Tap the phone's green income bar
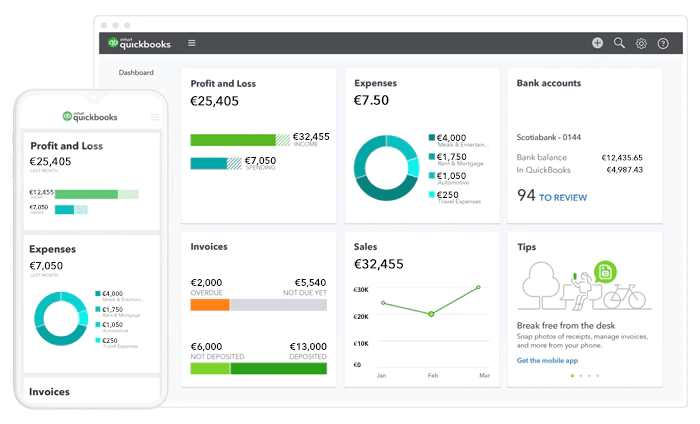Image resolution: width=700 pixels, height=424 pixels. [86, 194]
